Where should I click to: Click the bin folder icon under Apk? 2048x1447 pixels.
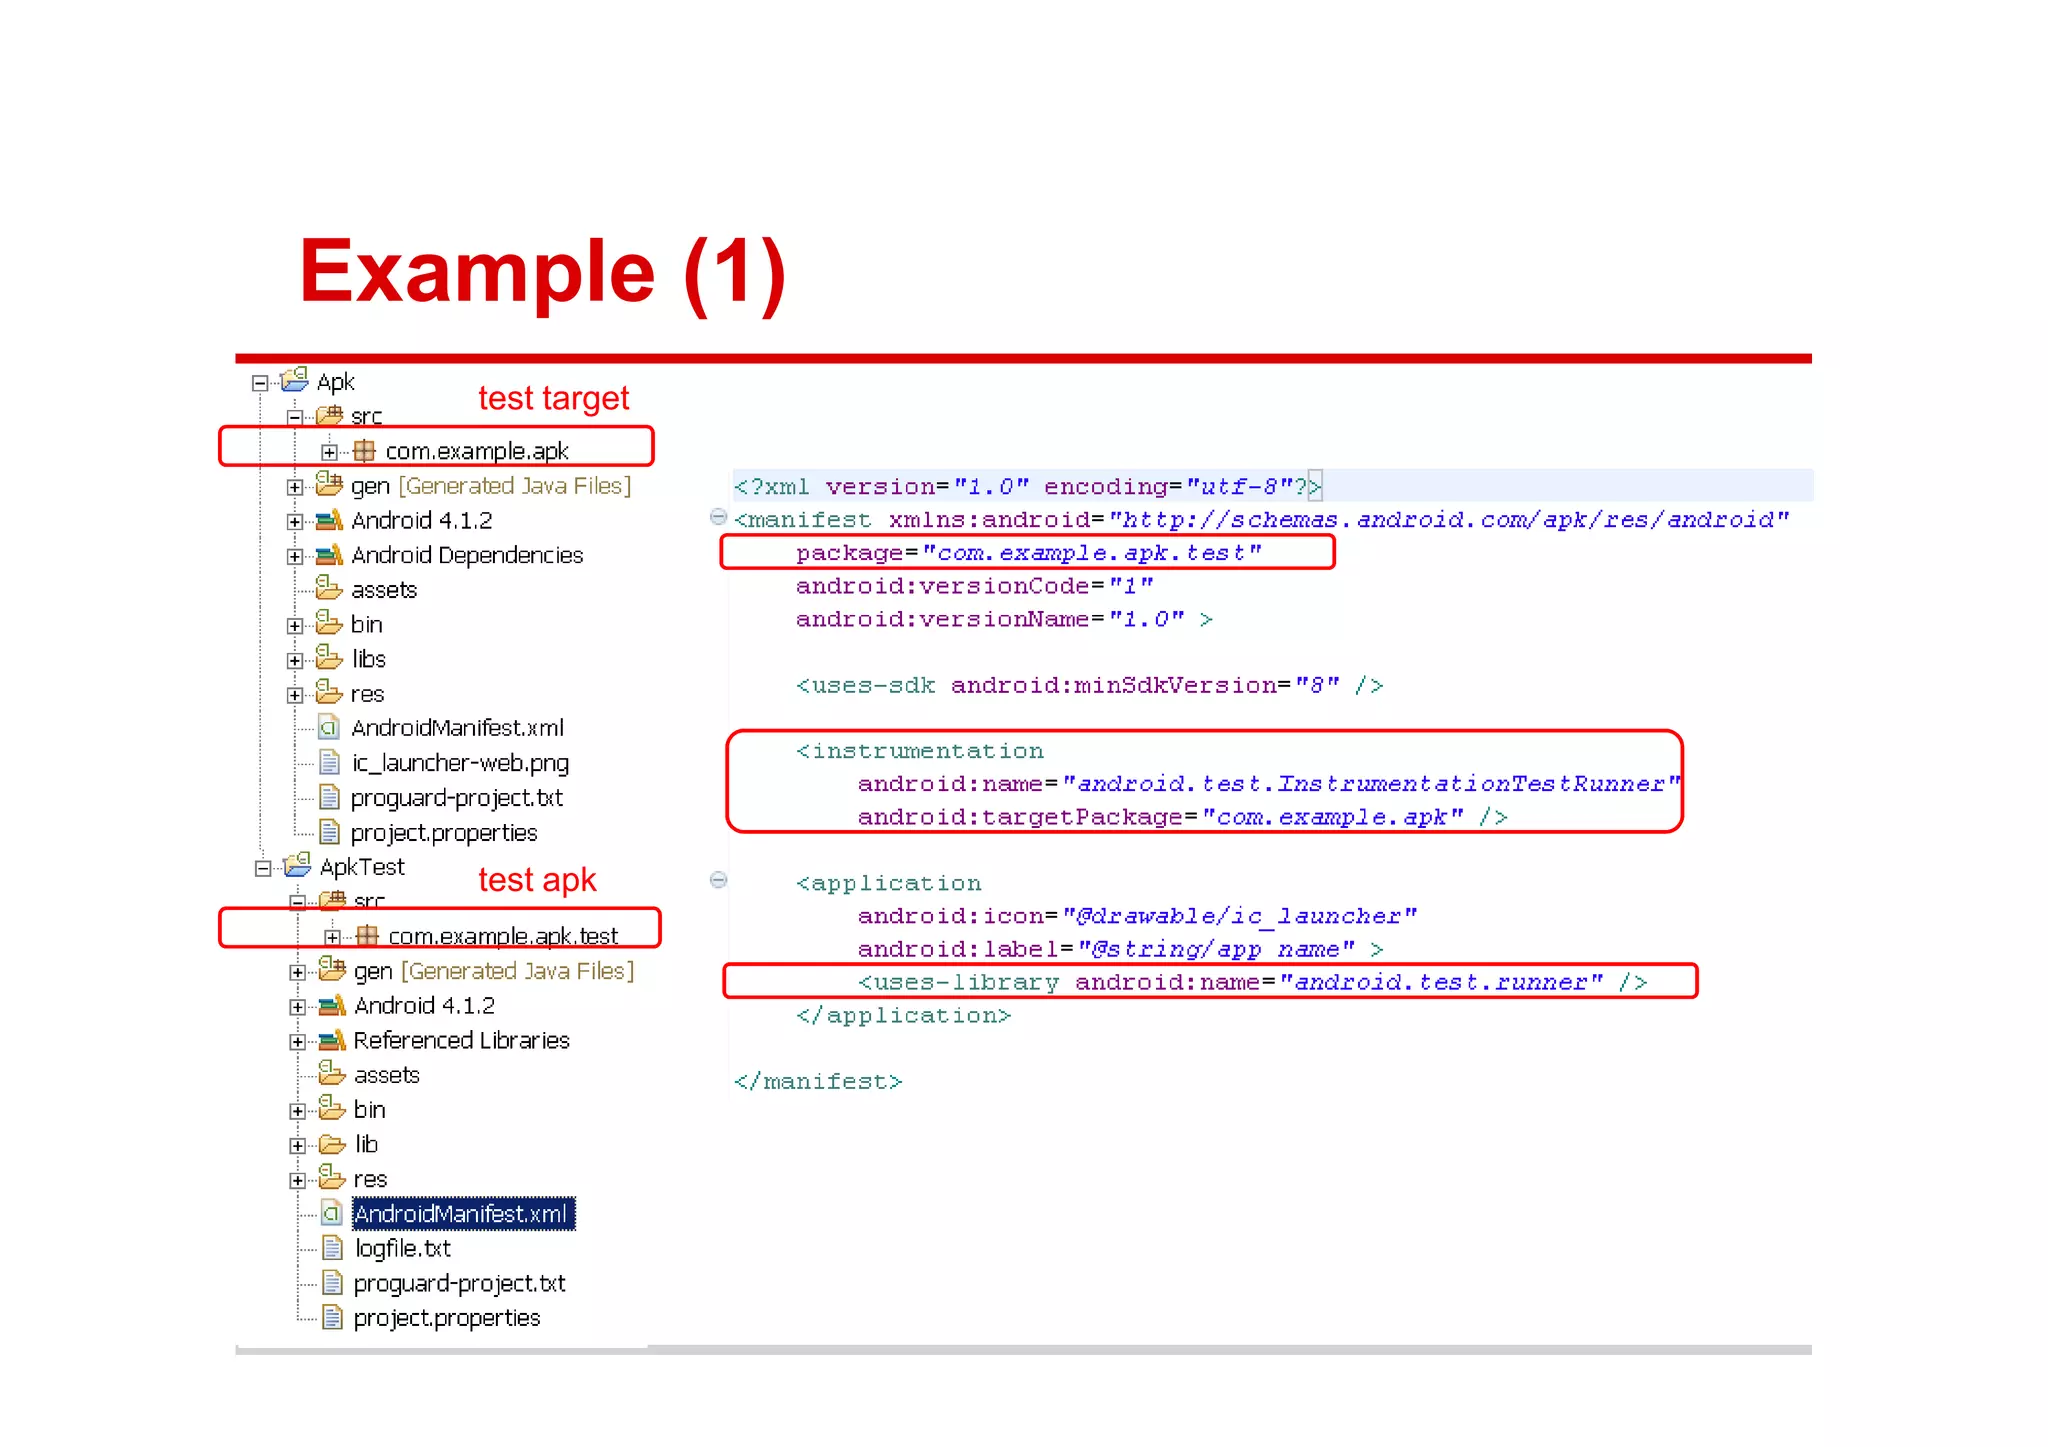(330, 623)
